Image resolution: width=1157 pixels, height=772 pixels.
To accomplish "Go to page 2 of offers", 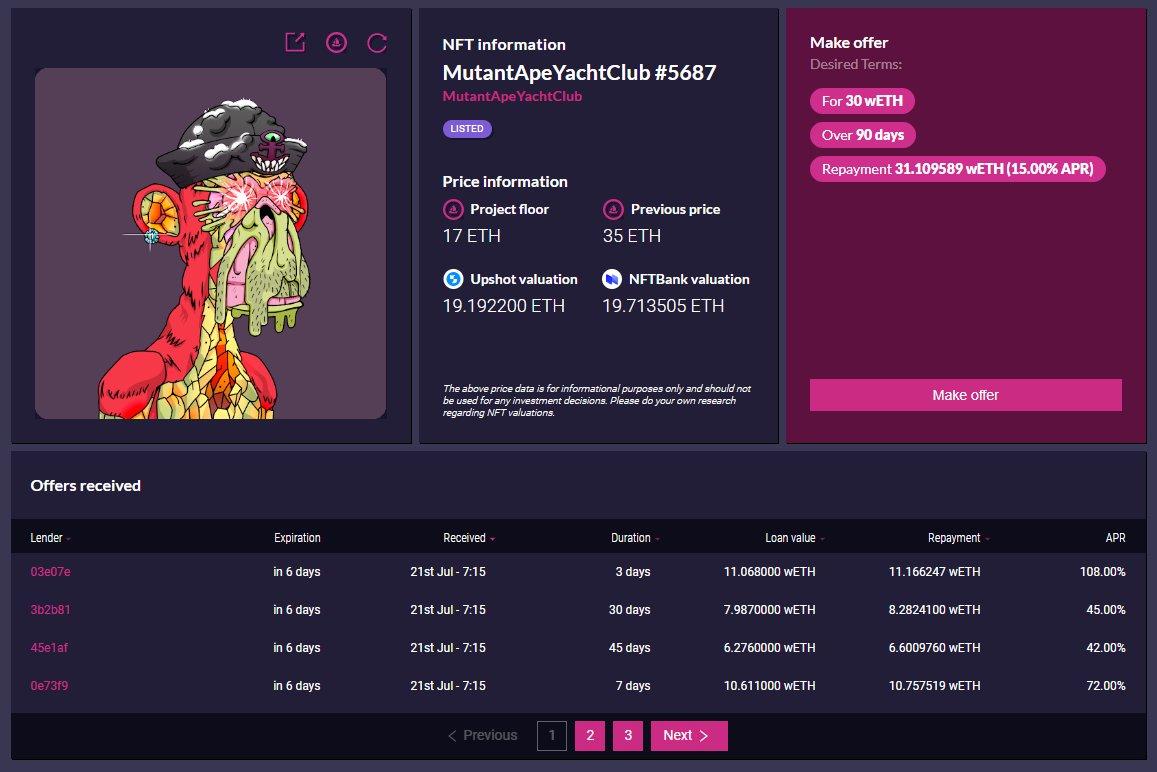I will (590, 735).
